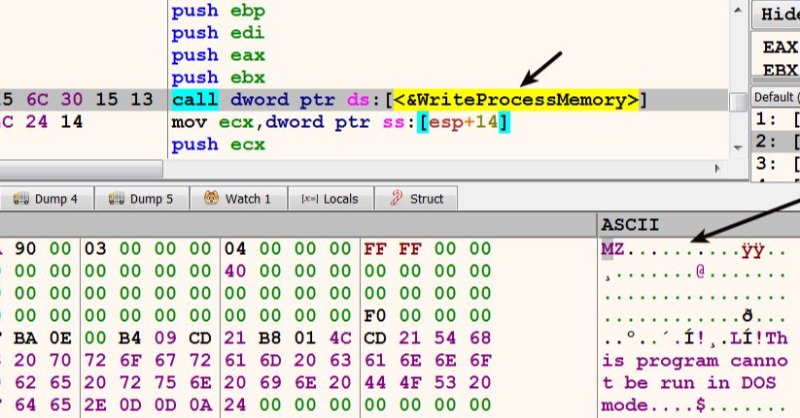
Task: Click stack argument row '2:'
Action: point(776,141)
